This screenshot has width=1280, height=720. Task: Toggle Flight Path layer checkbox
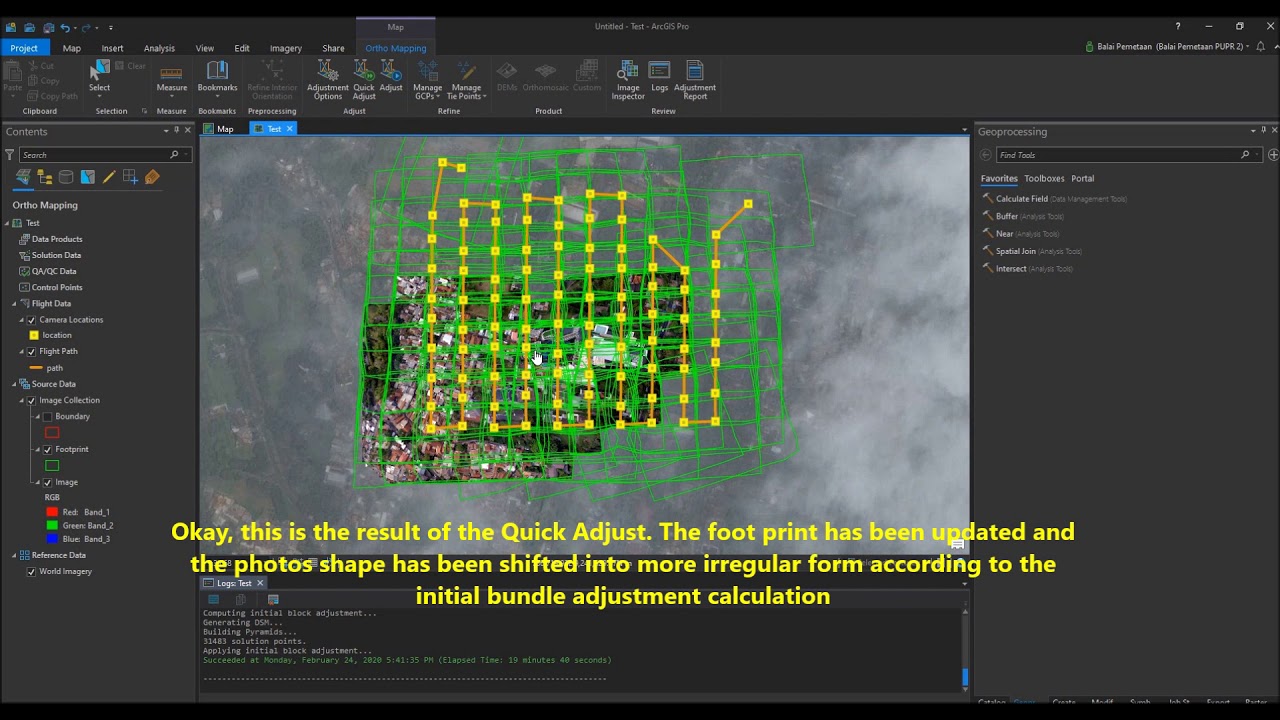pyautogui.click(x=31, y=352)
